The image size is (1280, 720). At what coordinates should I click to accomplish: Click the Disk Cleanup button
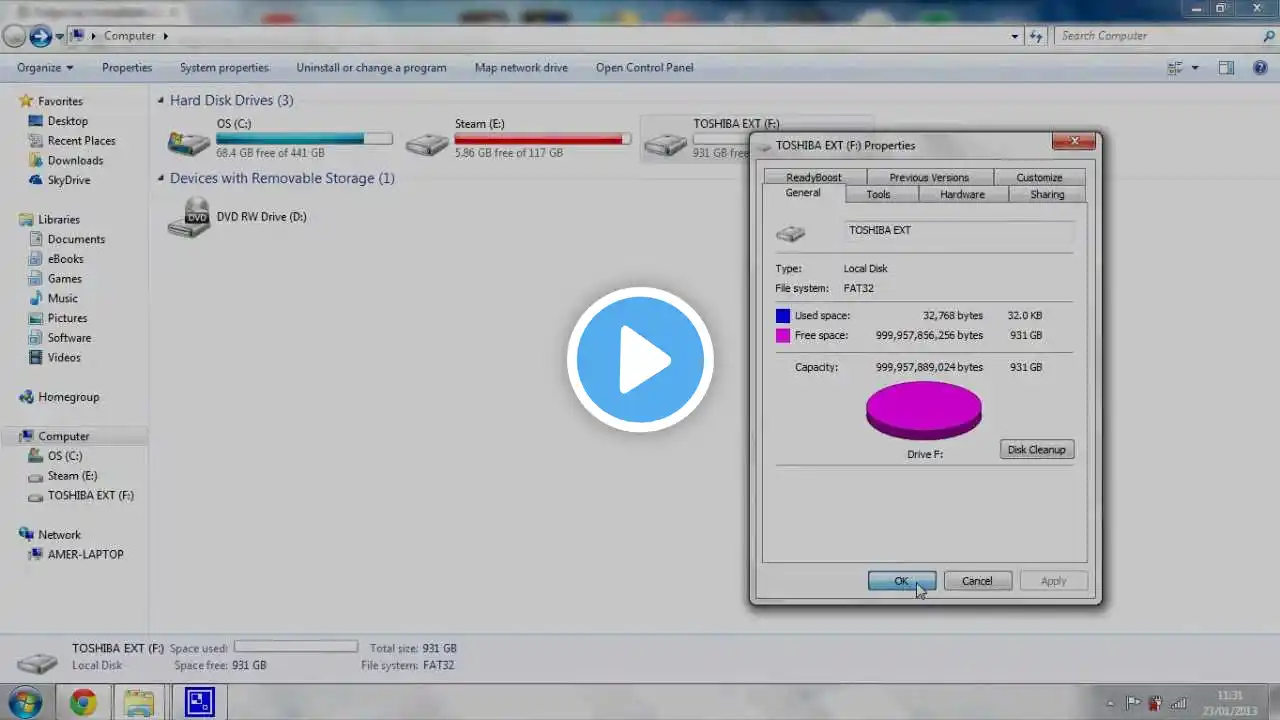(1037, 449)
